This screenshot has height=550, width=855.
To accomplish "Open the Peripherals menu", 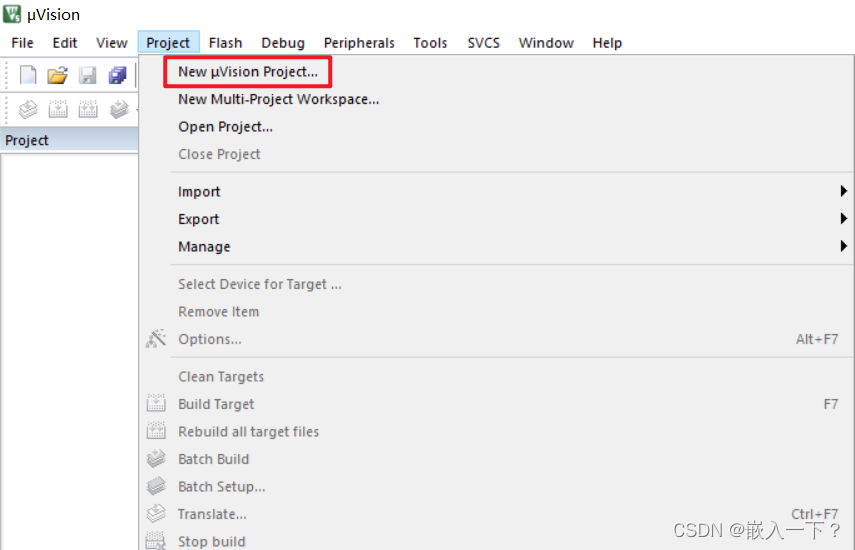I will (359, 43).
